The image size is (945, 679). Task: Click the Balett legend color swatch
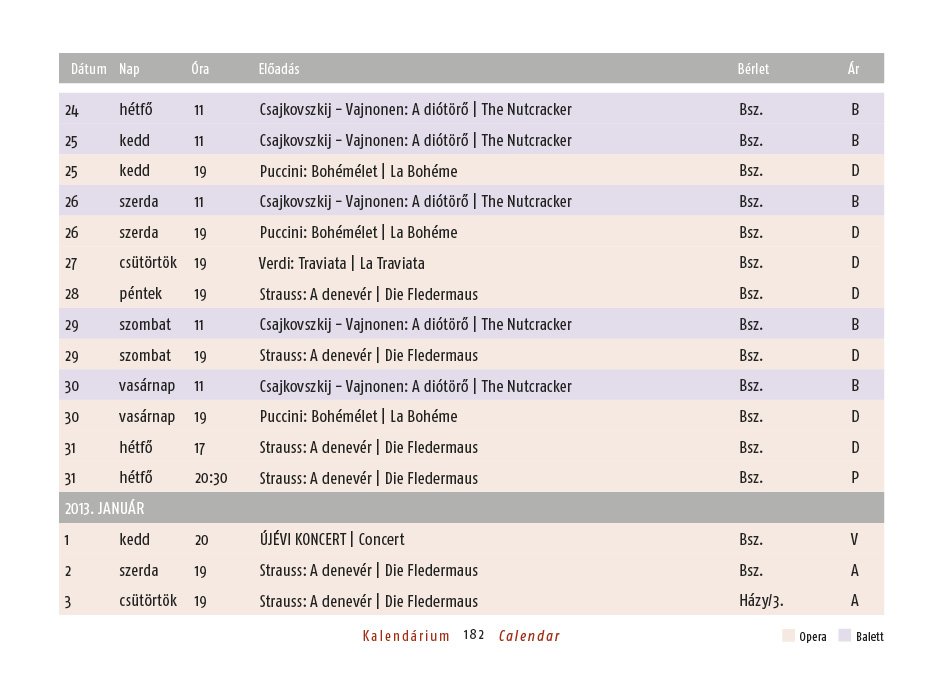click(x=845, y=636)
